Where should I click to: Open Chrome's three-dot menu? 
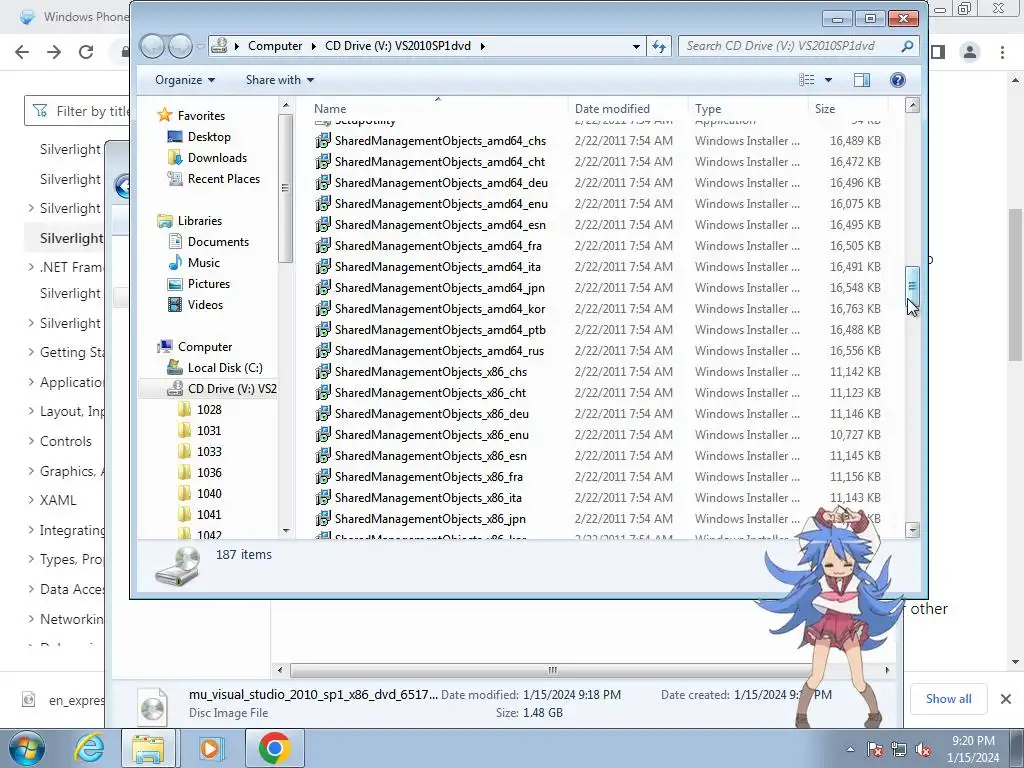[x=1002, y=52]
